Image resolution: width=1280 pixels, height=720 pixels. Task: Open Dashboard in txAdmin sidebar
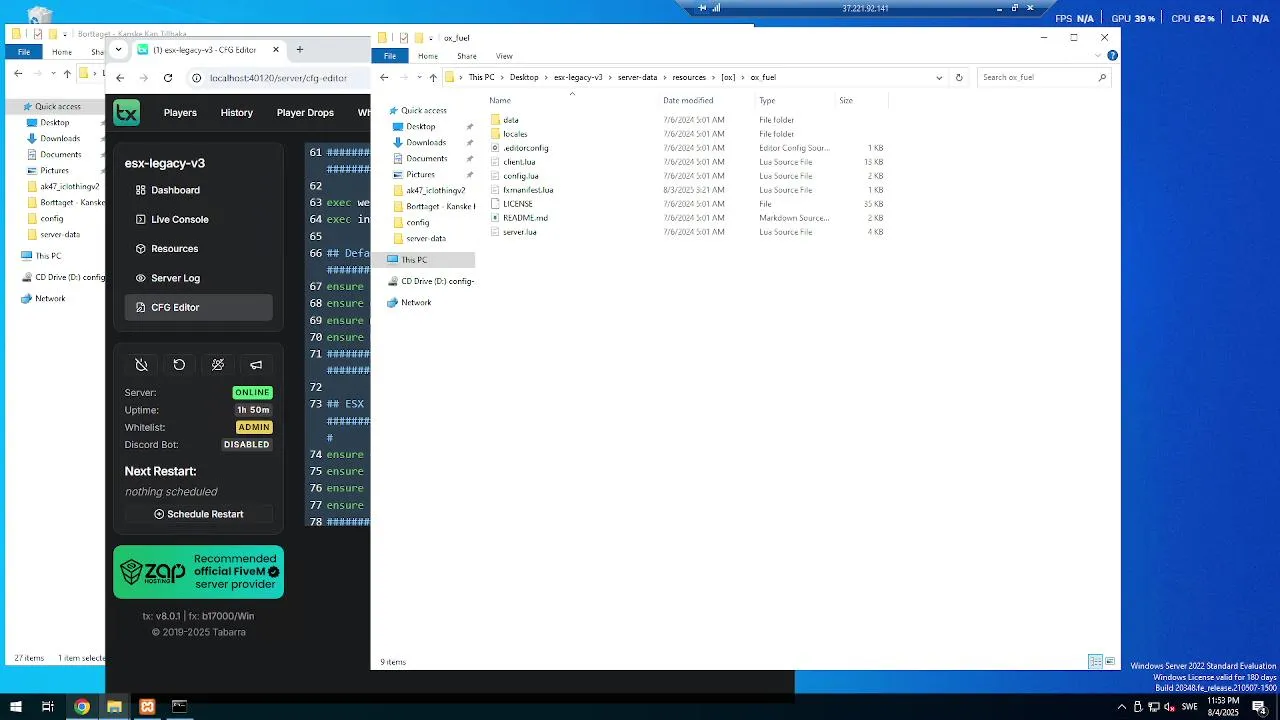(198, 190)
